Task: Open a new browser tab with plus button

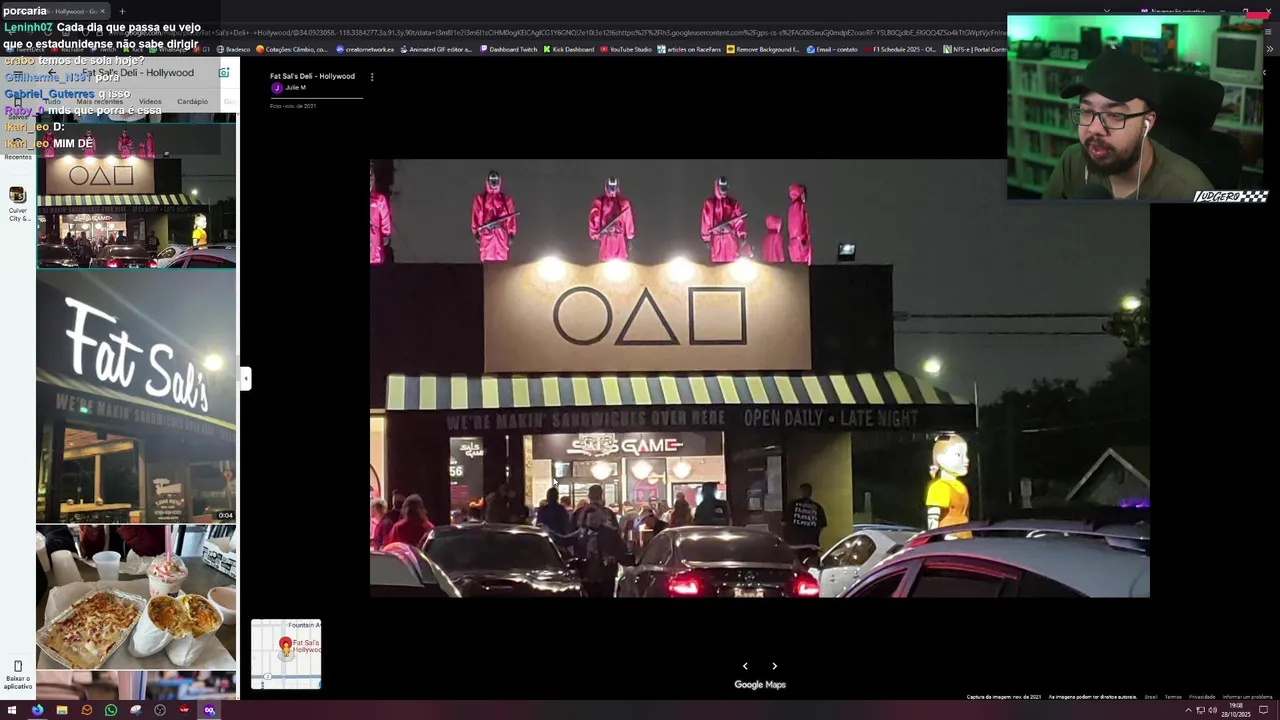Action: coord(122,11)
